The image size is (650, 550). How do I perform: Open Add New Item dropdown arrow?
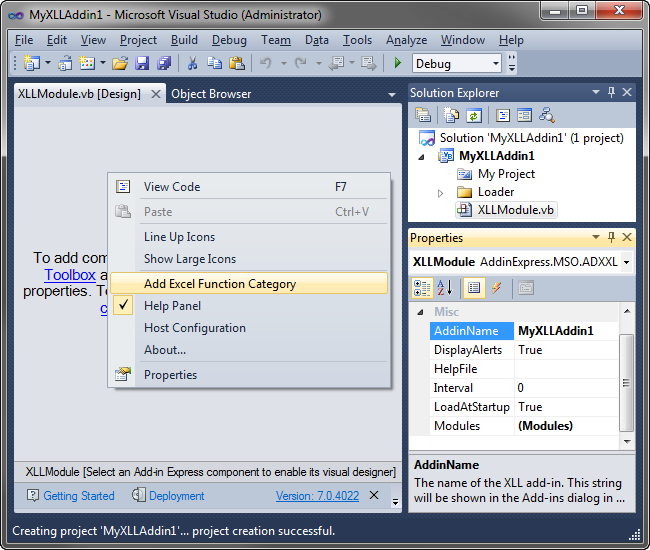(103, 63)
